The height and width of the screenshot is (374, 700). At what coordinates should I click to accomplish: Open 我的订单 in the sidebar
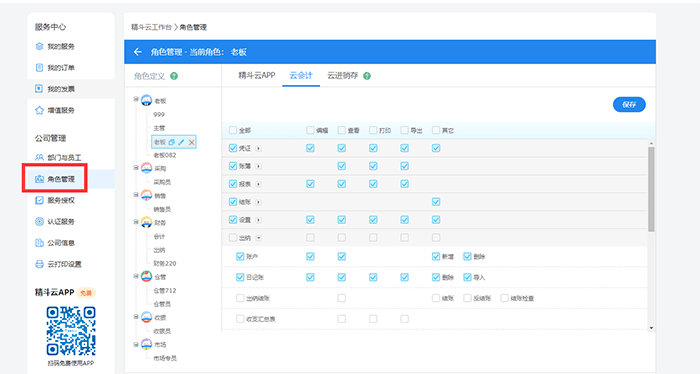(61, 68)
